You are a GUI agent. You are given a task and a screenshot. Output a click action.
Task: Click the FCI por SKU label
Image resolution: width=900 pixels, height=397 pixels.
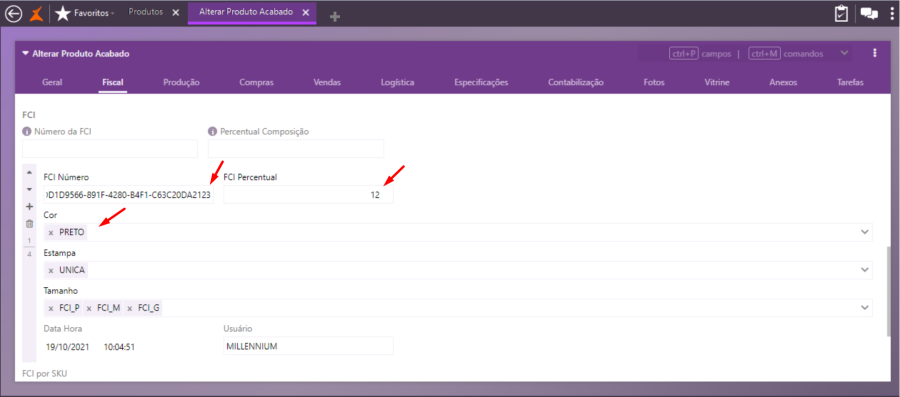tap(45, 374)
